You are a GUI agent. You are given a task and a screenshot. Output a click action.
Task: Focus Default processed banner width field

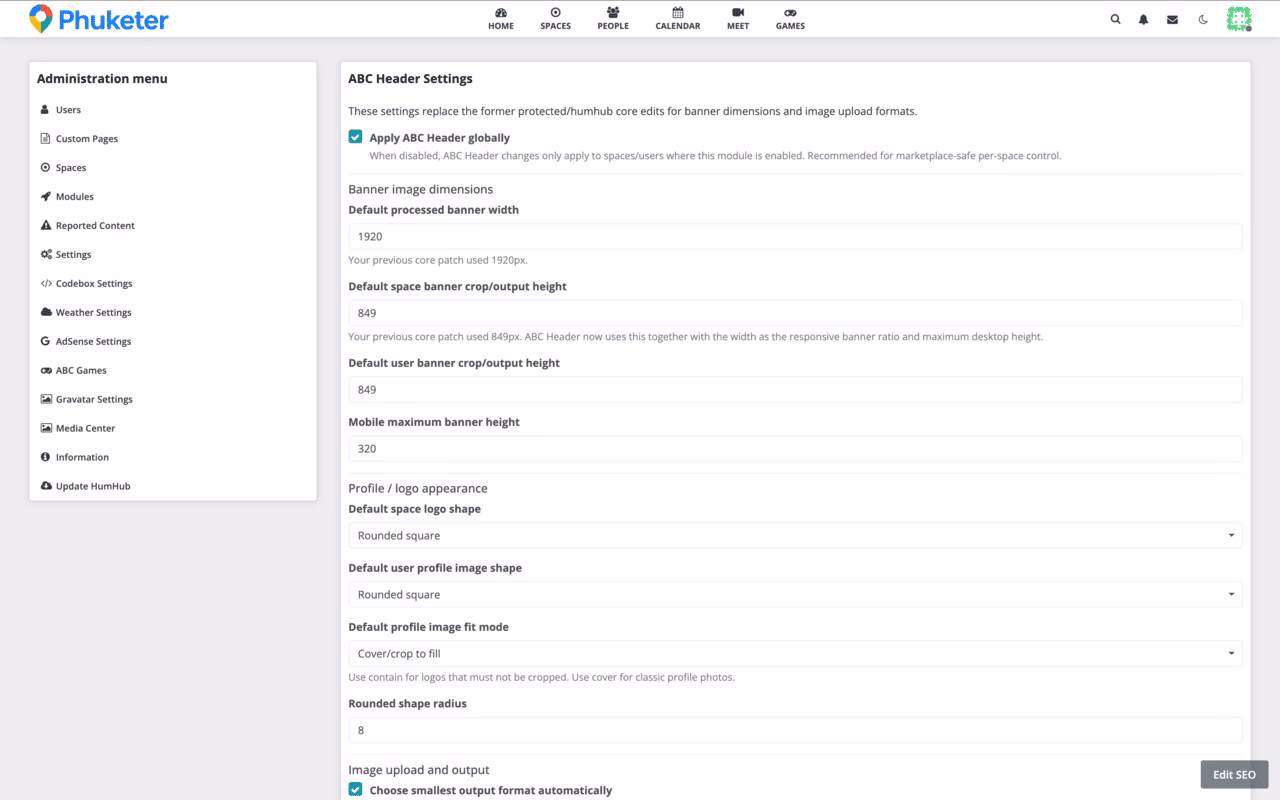point(795,237)
